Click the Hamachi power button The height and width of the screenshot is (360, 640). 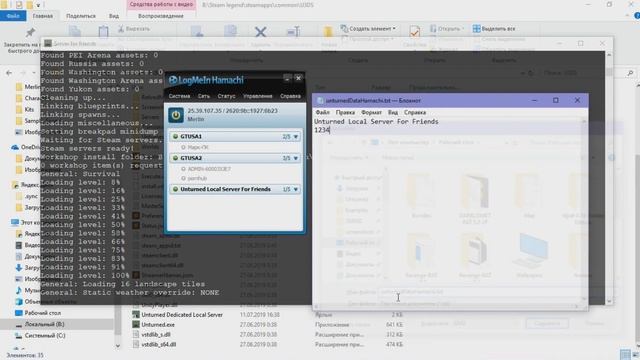176,115
